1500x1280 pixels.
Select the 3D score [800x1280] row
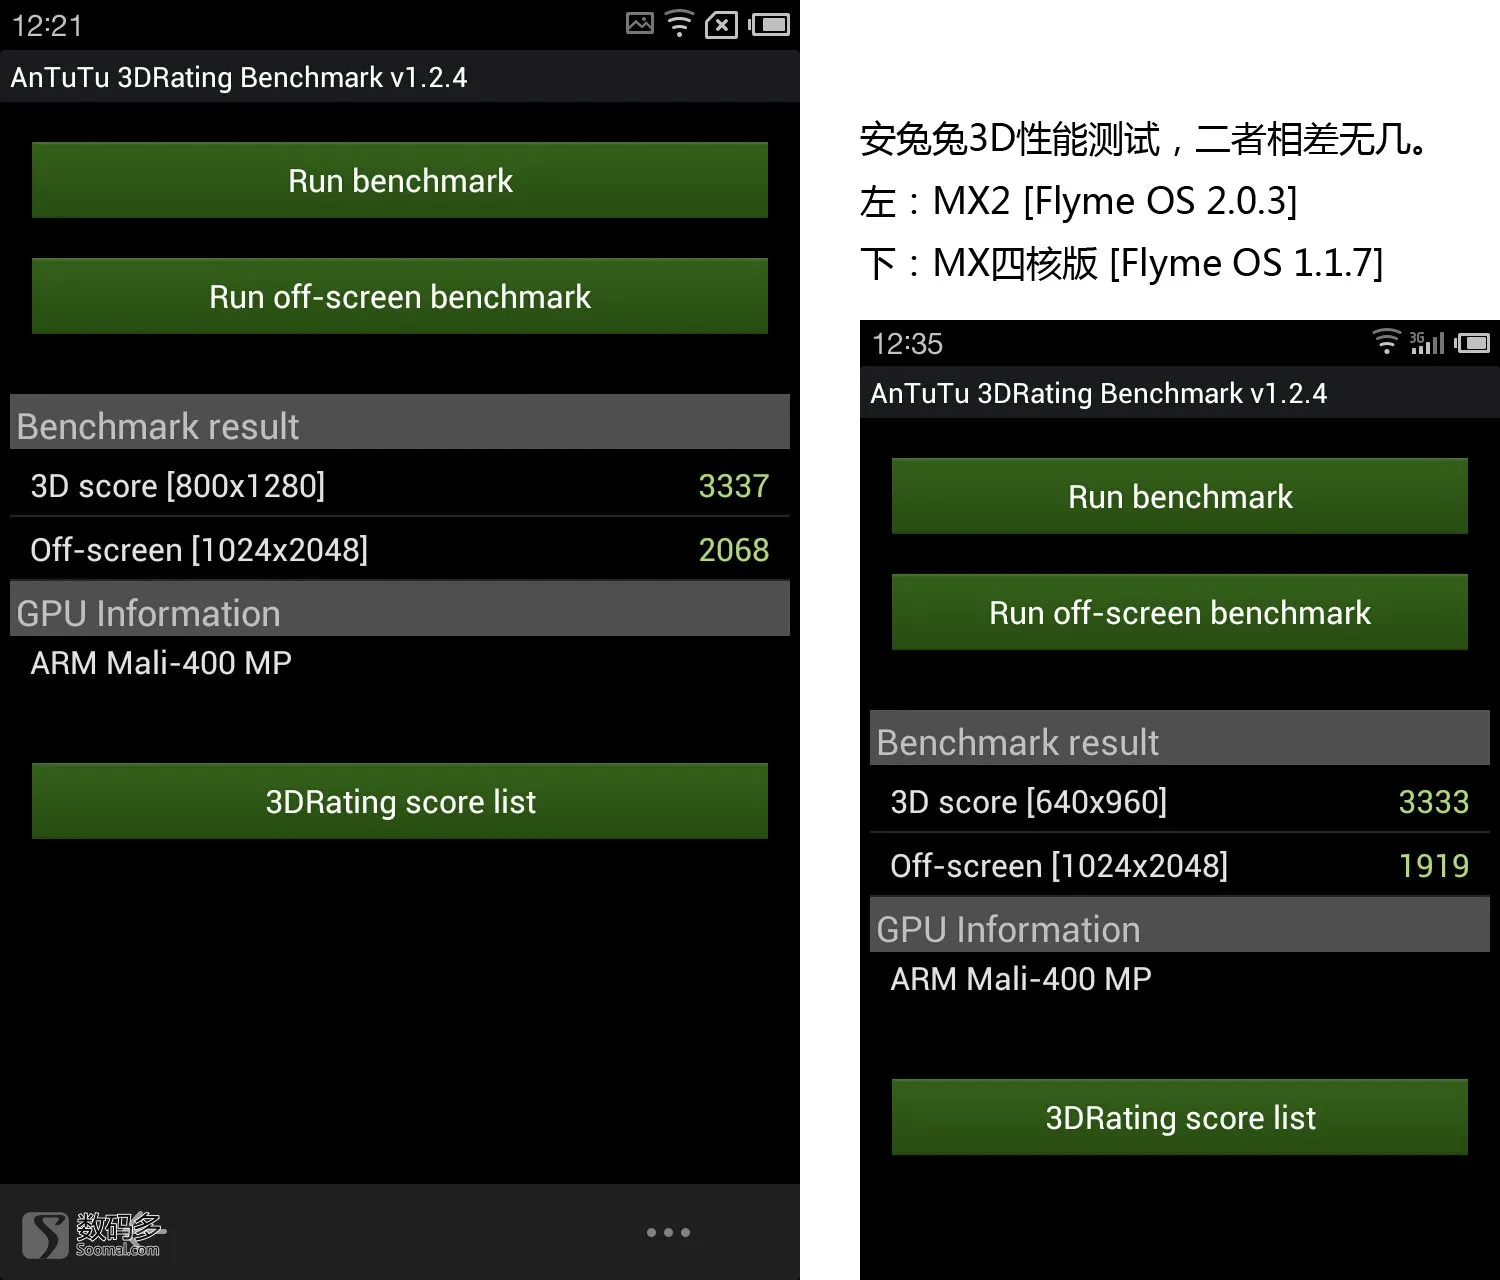point(400,485)
